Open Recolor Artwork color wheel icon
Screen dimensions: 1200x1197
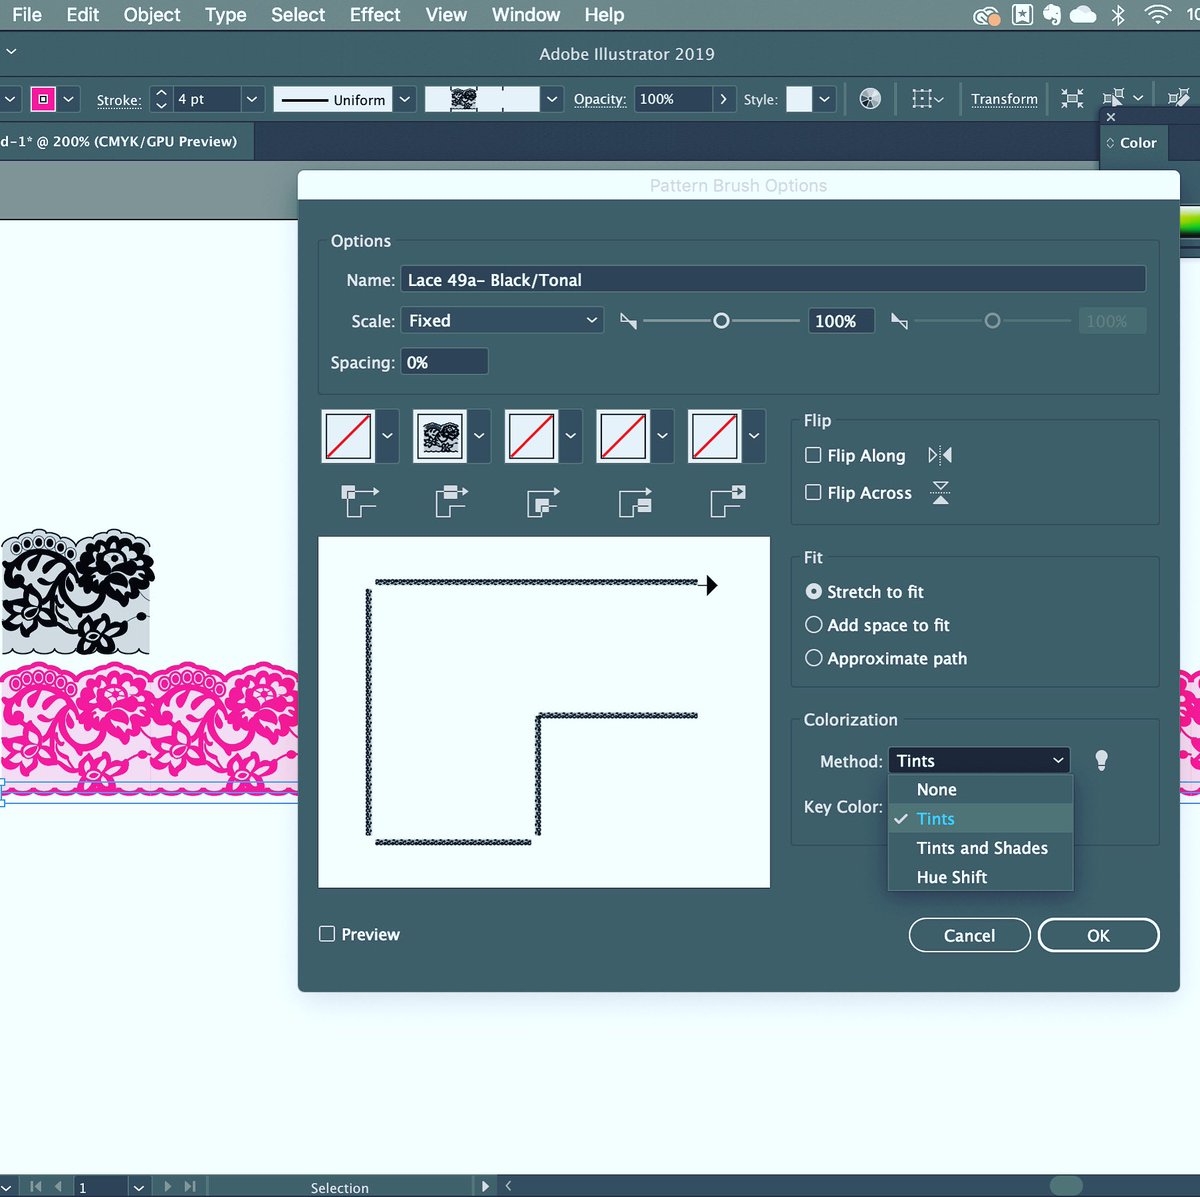(x=870, y=99)
